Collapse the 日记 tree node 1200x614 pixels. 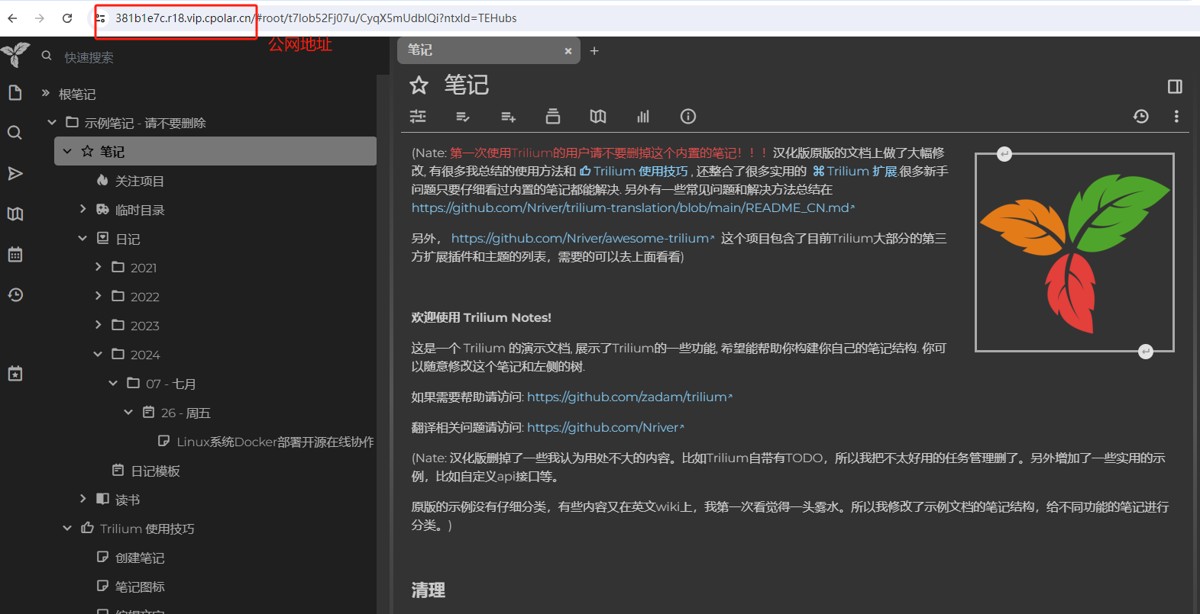(x=83, y=239)
